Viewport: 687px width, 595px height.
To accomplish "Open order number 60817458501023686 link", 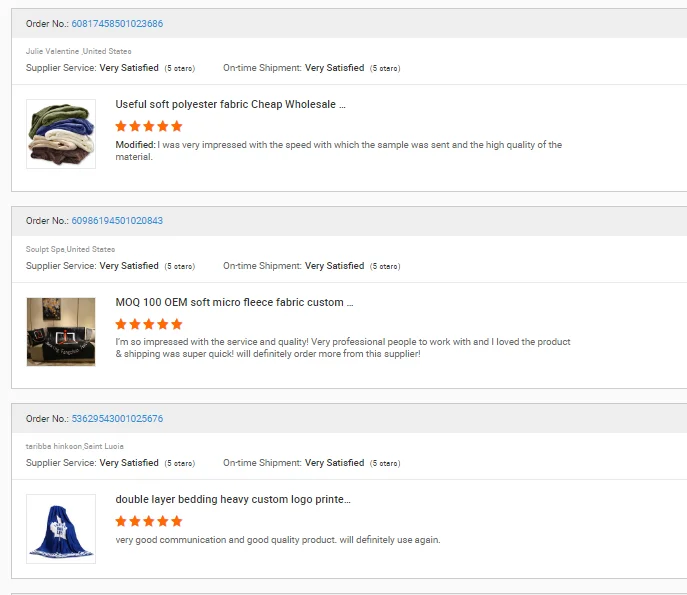I will (117, 23).
